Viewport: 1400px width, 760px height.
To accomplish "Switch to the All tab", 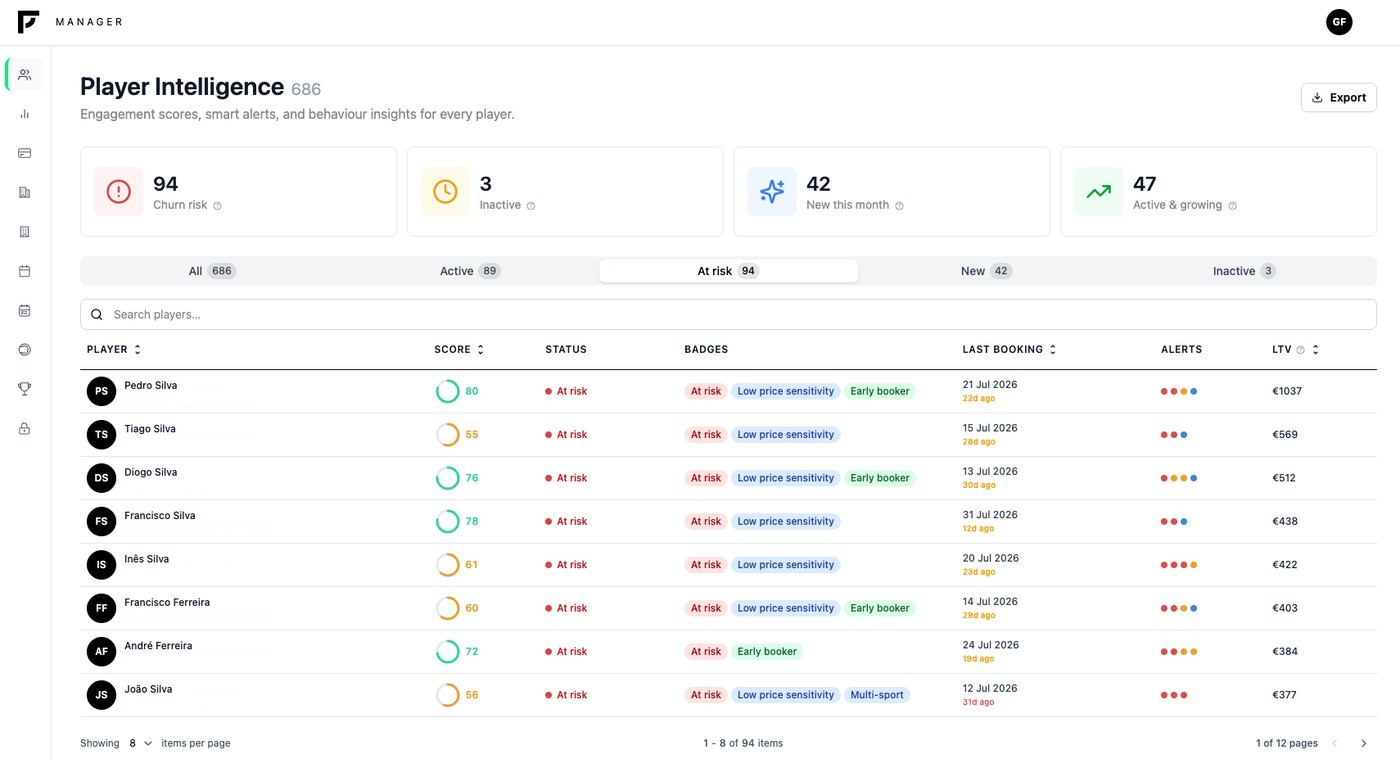I will click(212, 271).
